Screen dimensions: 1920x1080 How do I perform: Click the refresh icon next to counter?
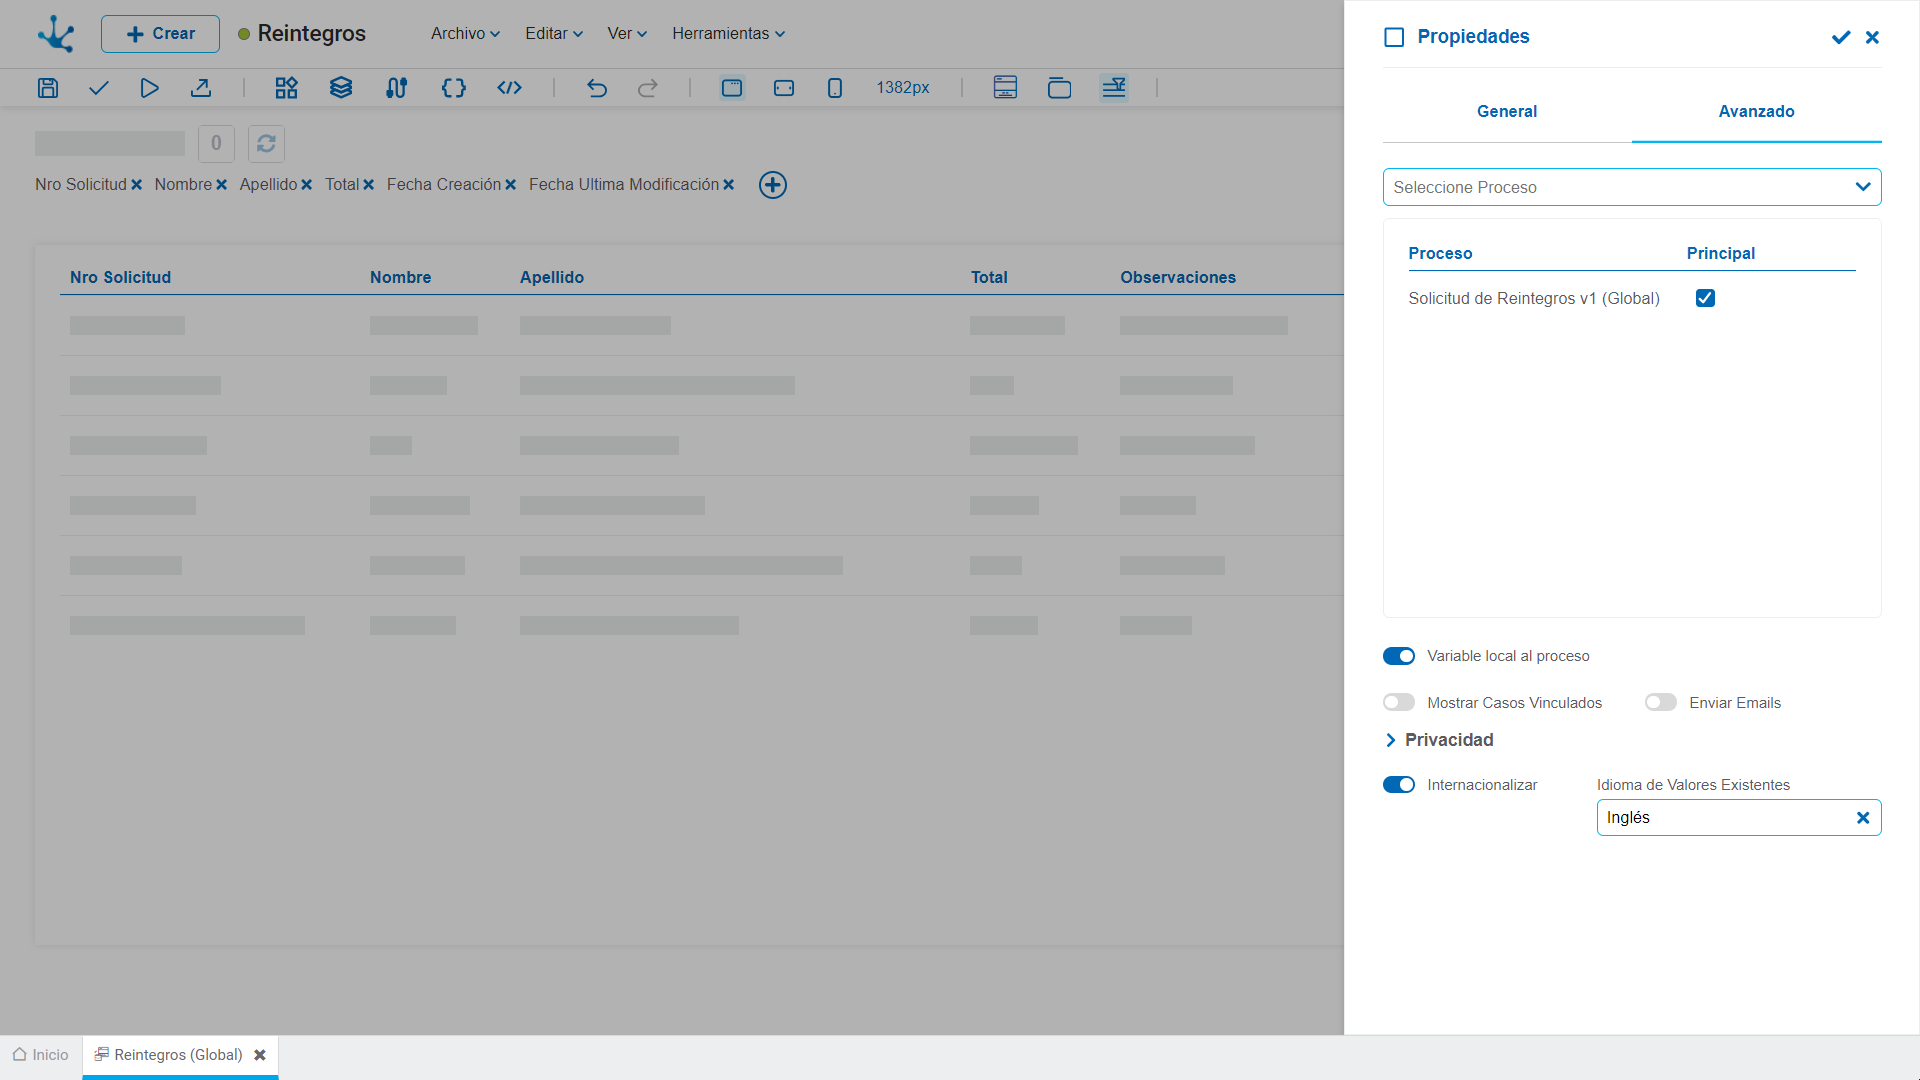pyautogui.click(x=266, y=144)
